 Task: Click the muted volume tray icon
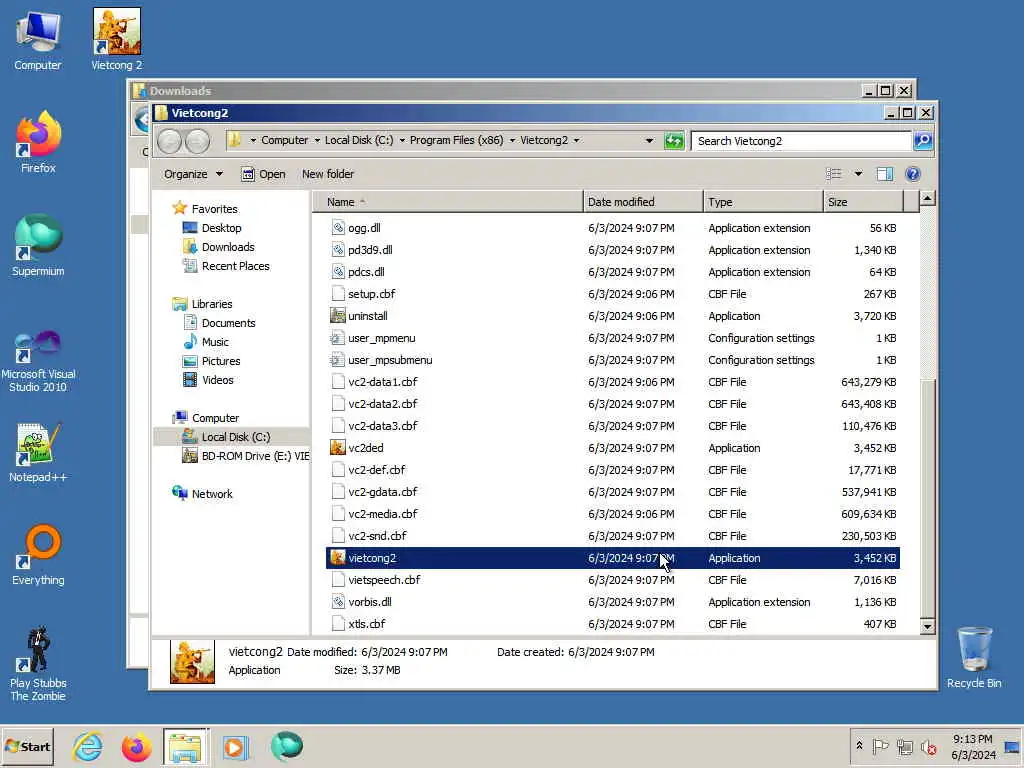click(928, 746)
